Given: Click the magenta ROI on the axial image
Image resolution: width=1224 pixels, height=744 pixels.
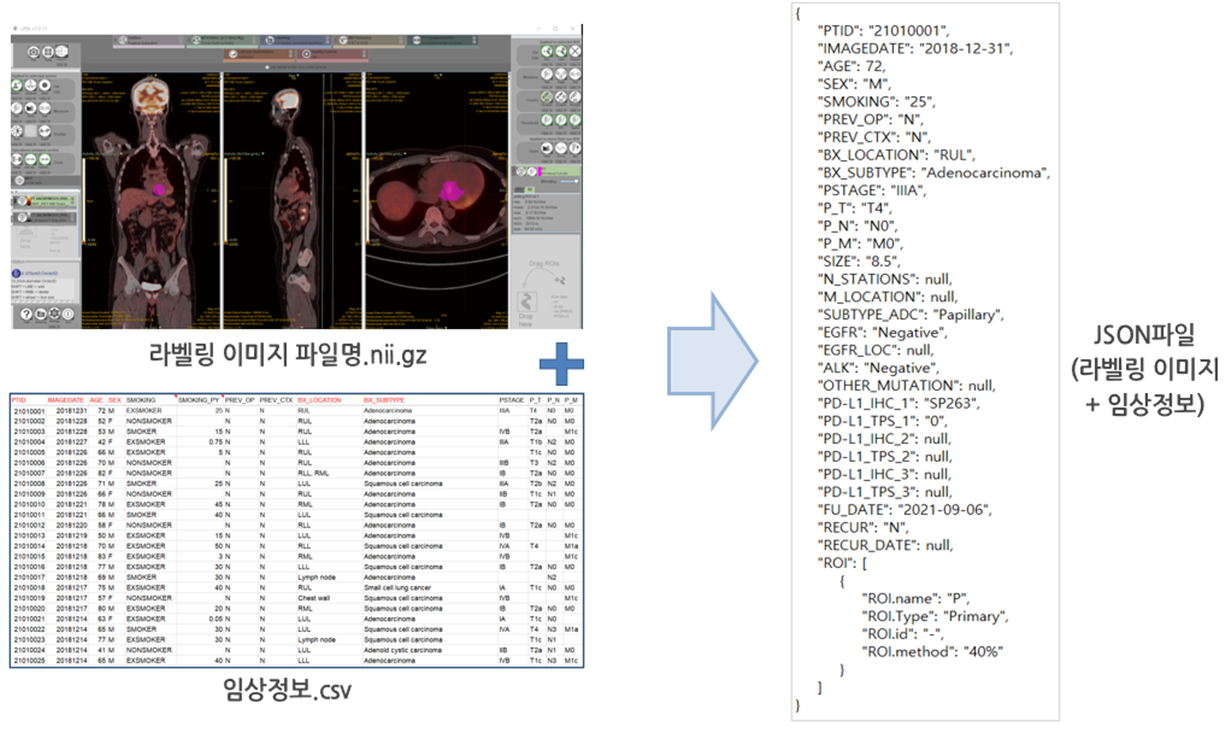Looking at the screenshot, I should (452, 189).
